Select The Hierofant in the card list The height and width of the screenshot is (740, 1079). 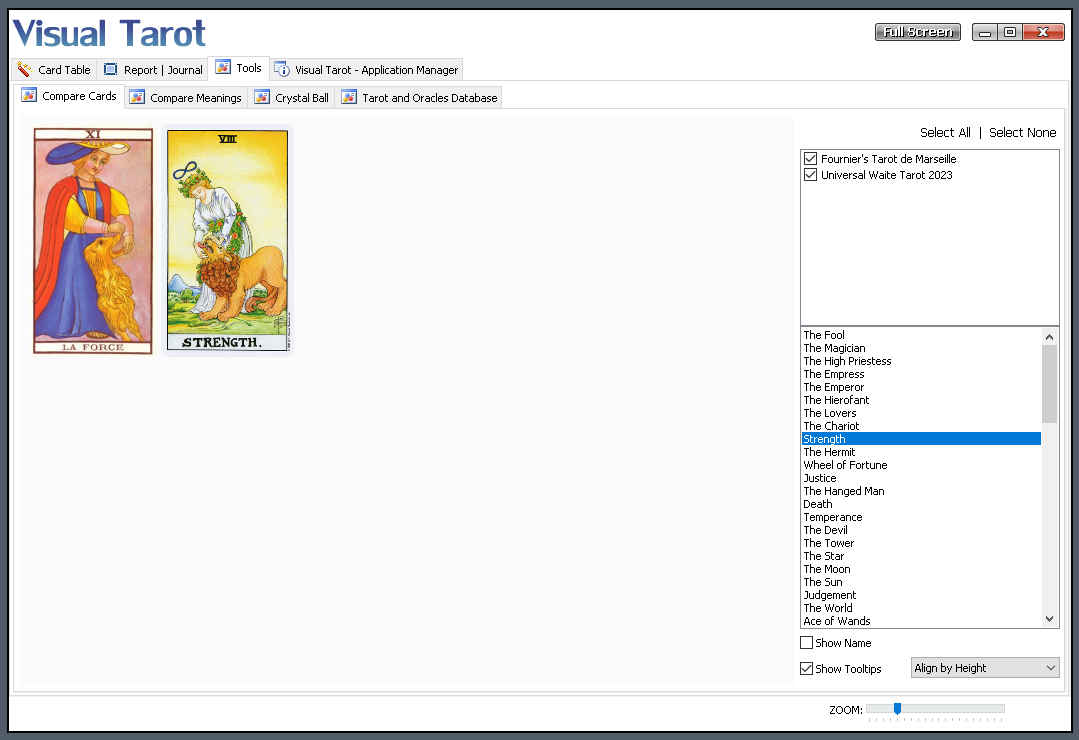point(921,400)
